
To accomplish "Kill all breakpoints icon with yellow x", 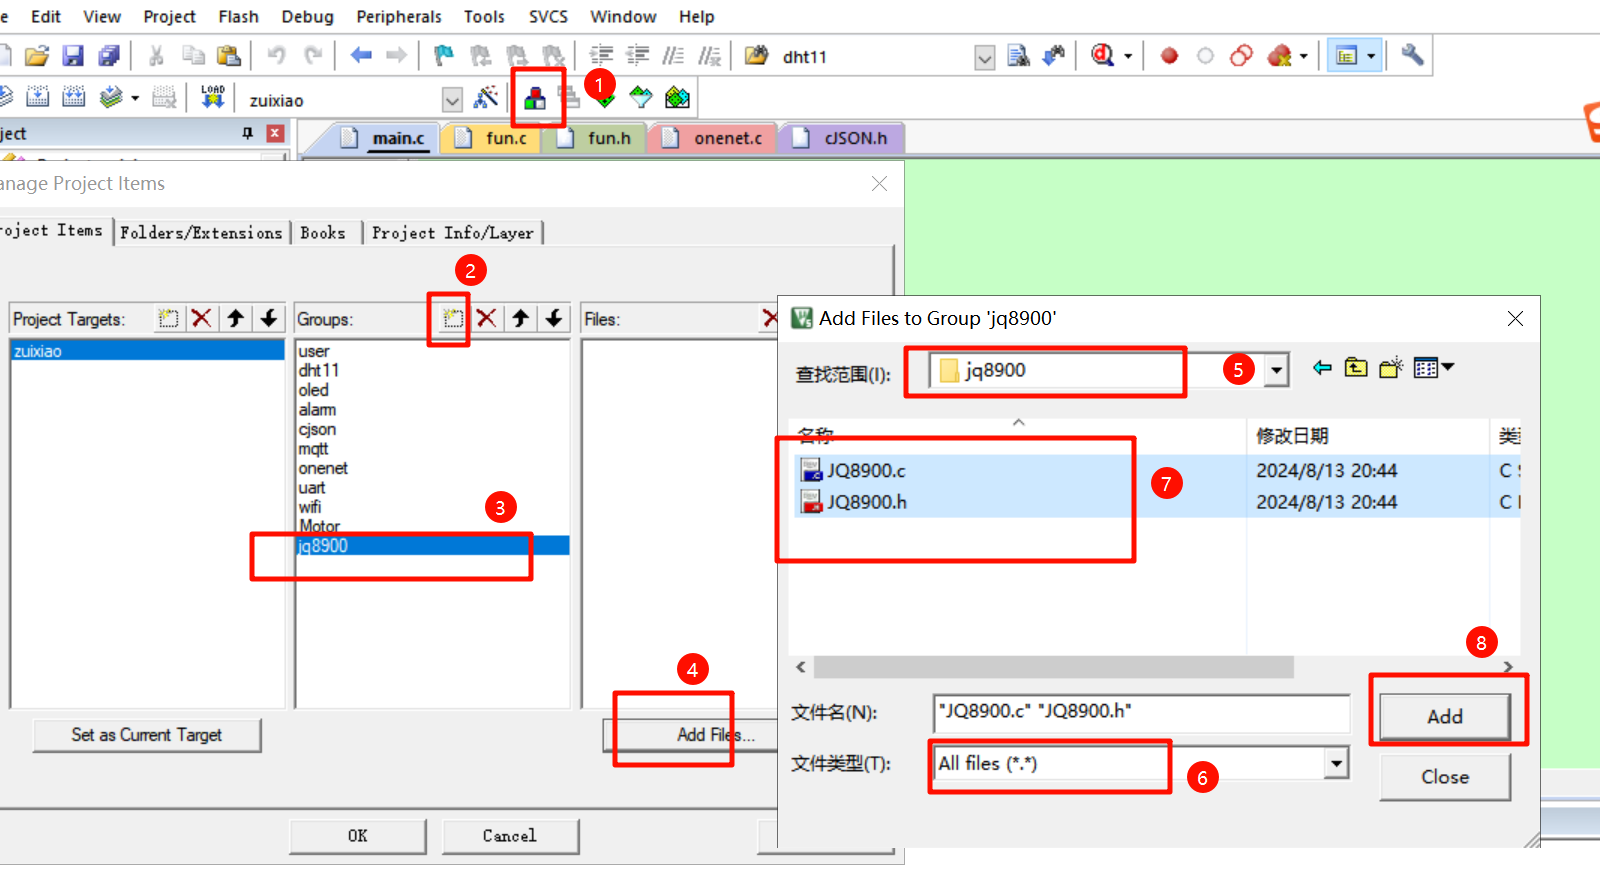I will [1280, 56].
